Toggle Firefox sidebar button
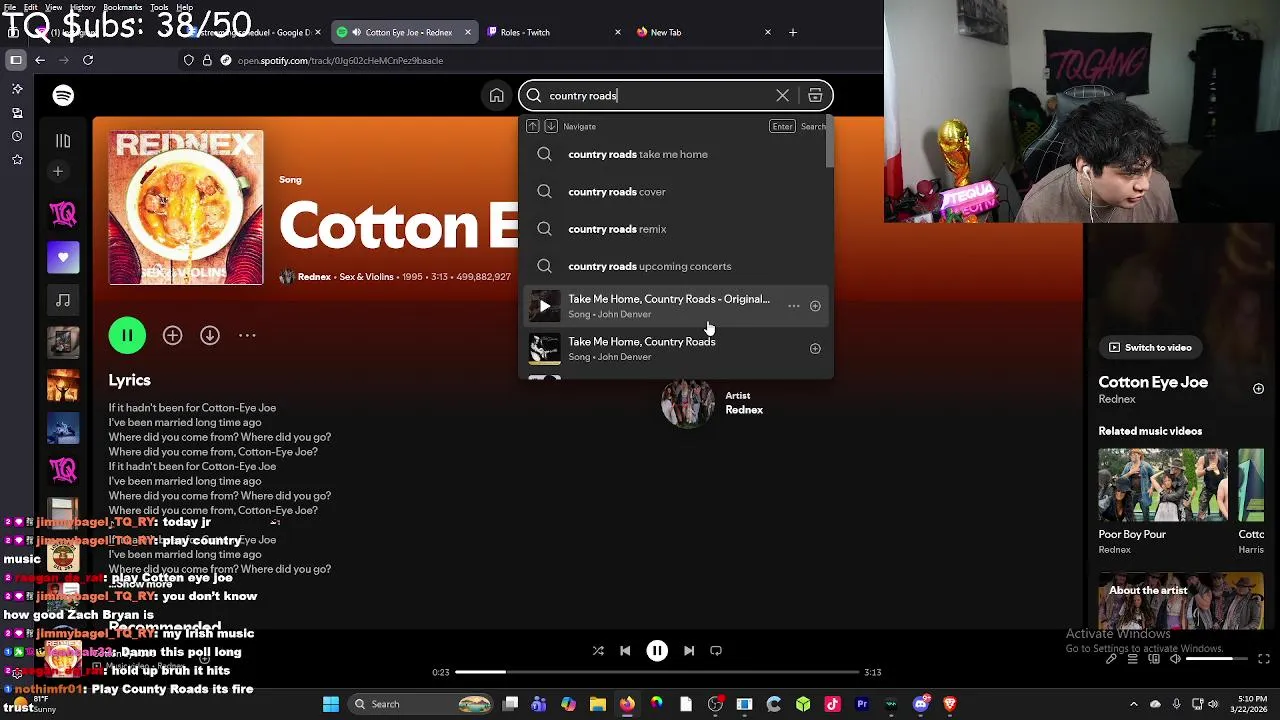The image size is (1280, 720). pos(16,60)
